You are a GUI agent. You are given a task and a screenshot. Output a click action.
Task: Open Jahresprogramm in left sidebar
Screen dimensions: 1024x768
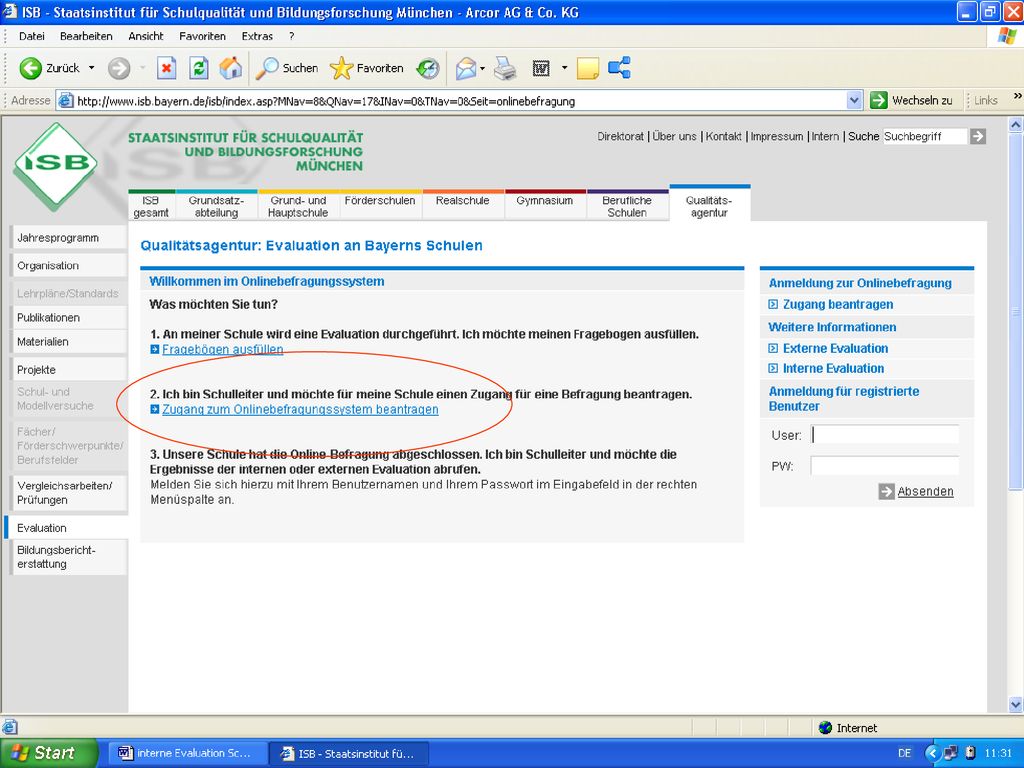point(68,238)
